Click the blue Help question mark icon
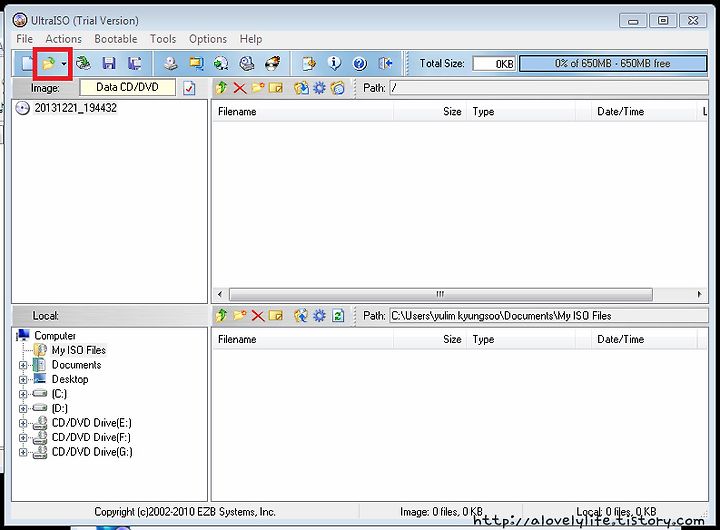The image size is (720, 530). [x=360, y=63]
